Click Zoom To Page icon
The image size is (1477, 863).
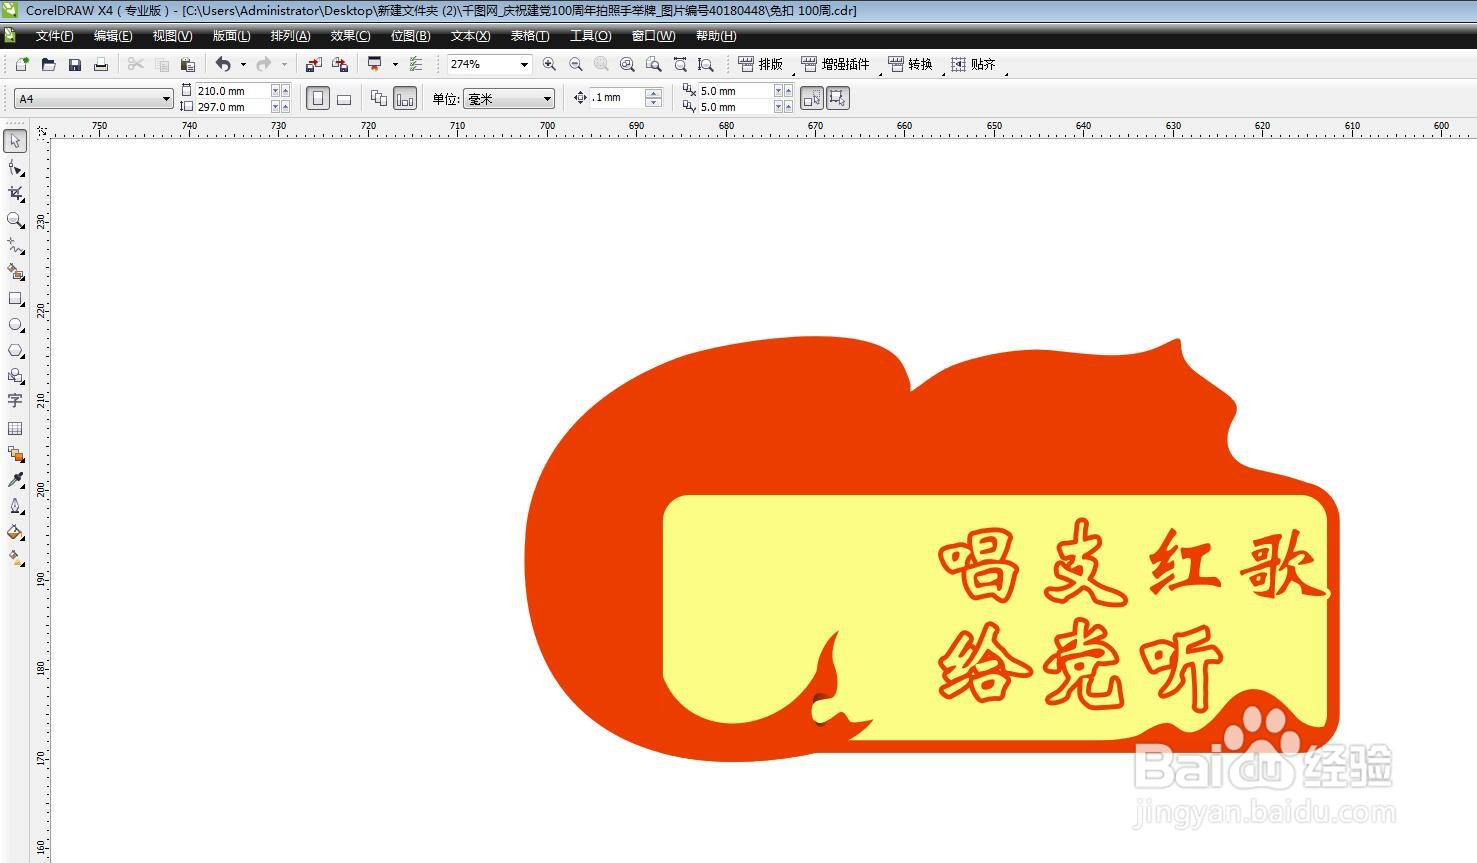click(653, 64)
